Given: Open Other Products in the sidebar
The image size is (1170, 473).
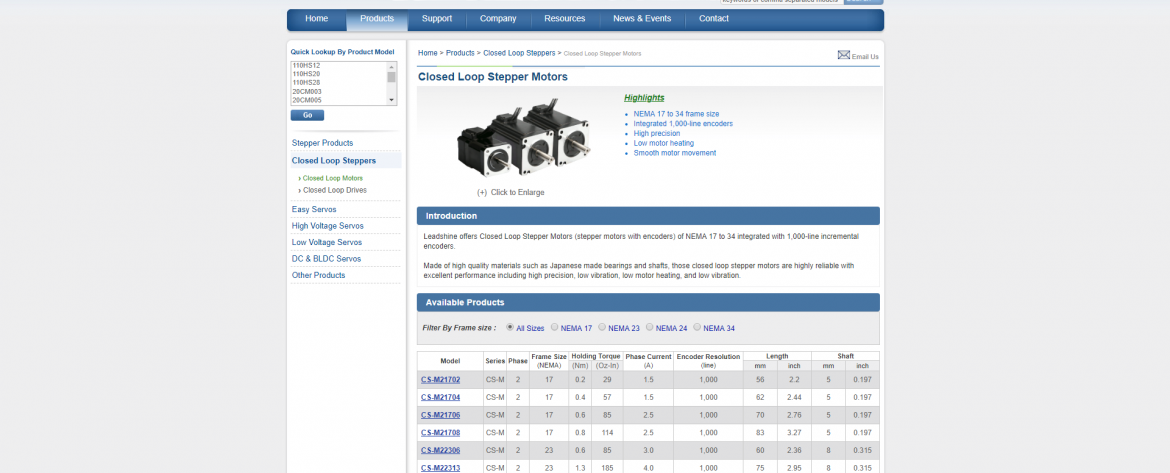Looking at the screenshot, I should [319, 275].
